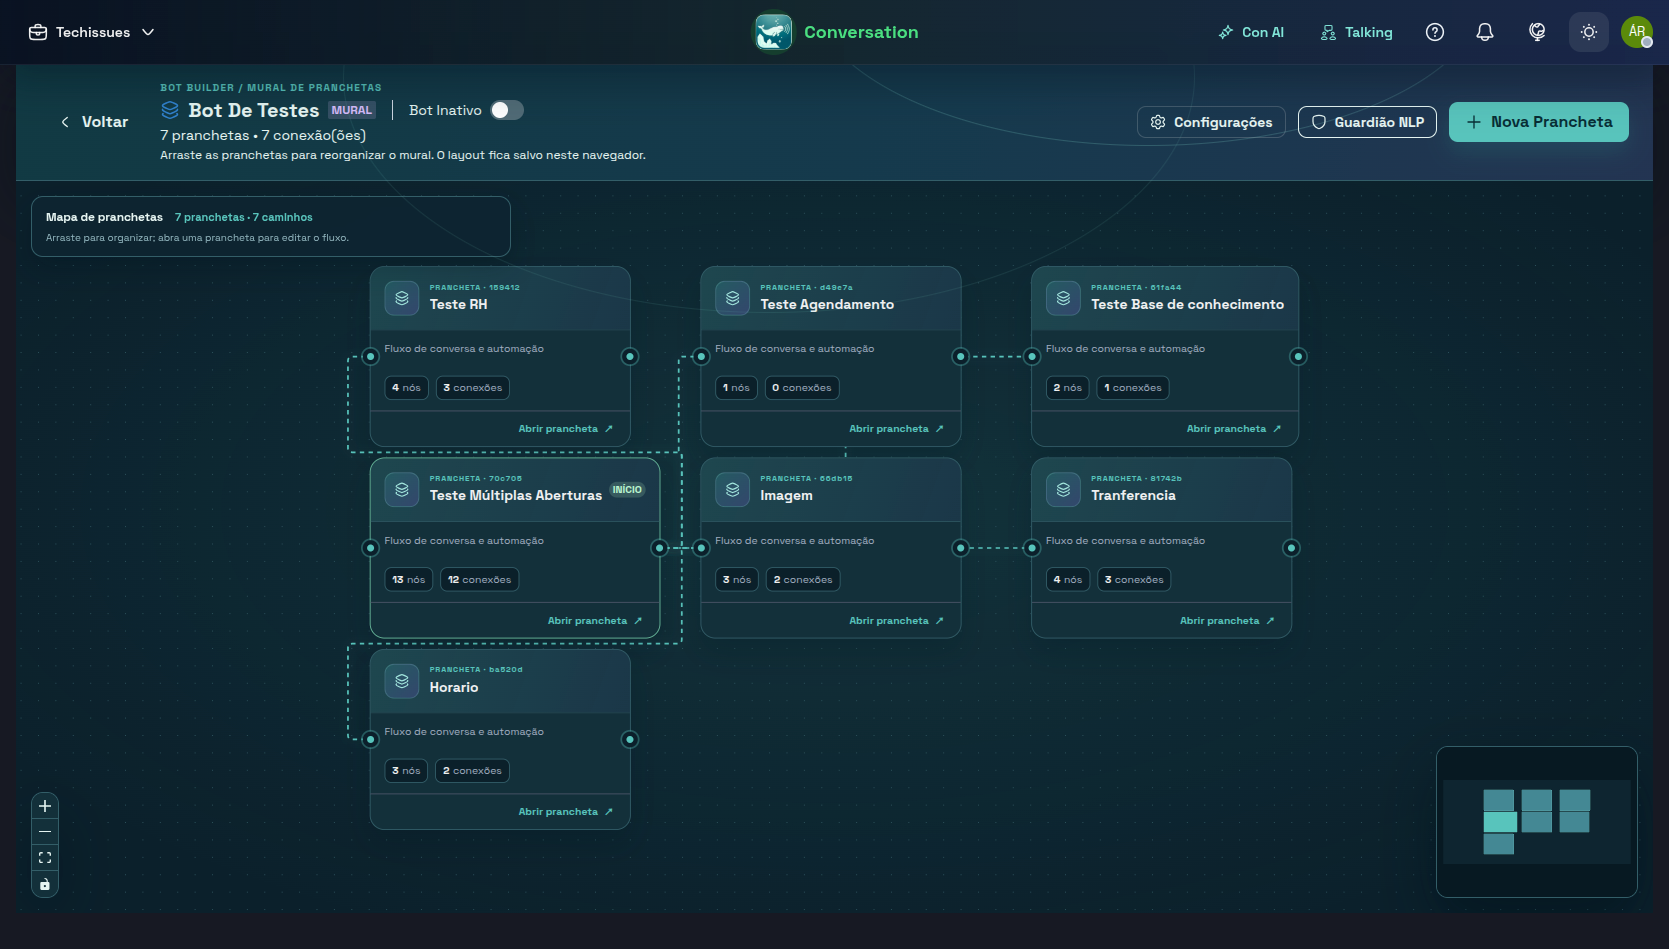Image resolution: width=1669 pixels, height=949 pixels.
Task: Click the Teste Base de conhecimento stack icon
Action: [x=1063, y=298]
